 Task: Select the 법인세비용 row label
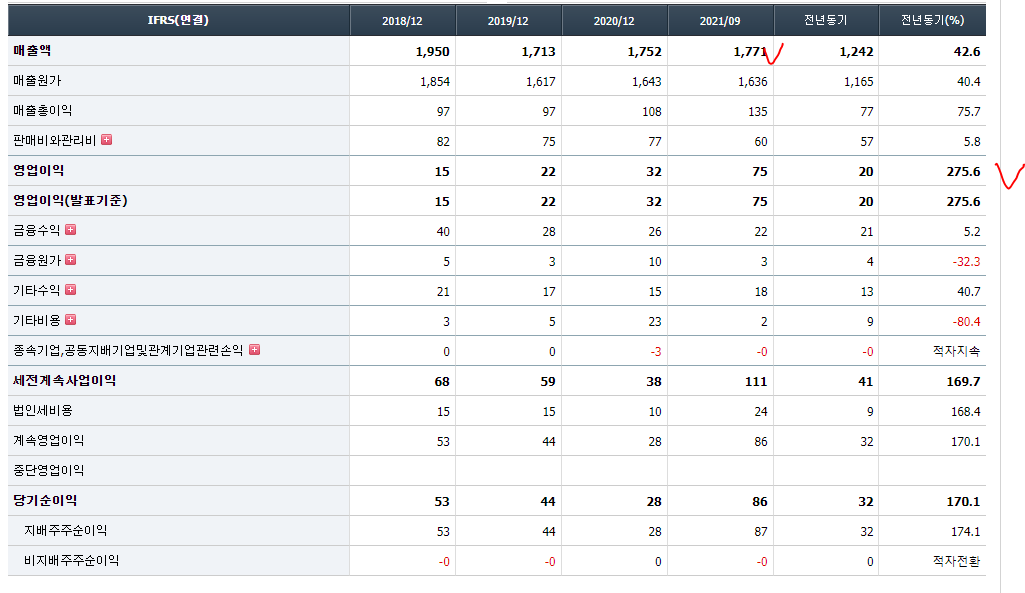point(42,411)
